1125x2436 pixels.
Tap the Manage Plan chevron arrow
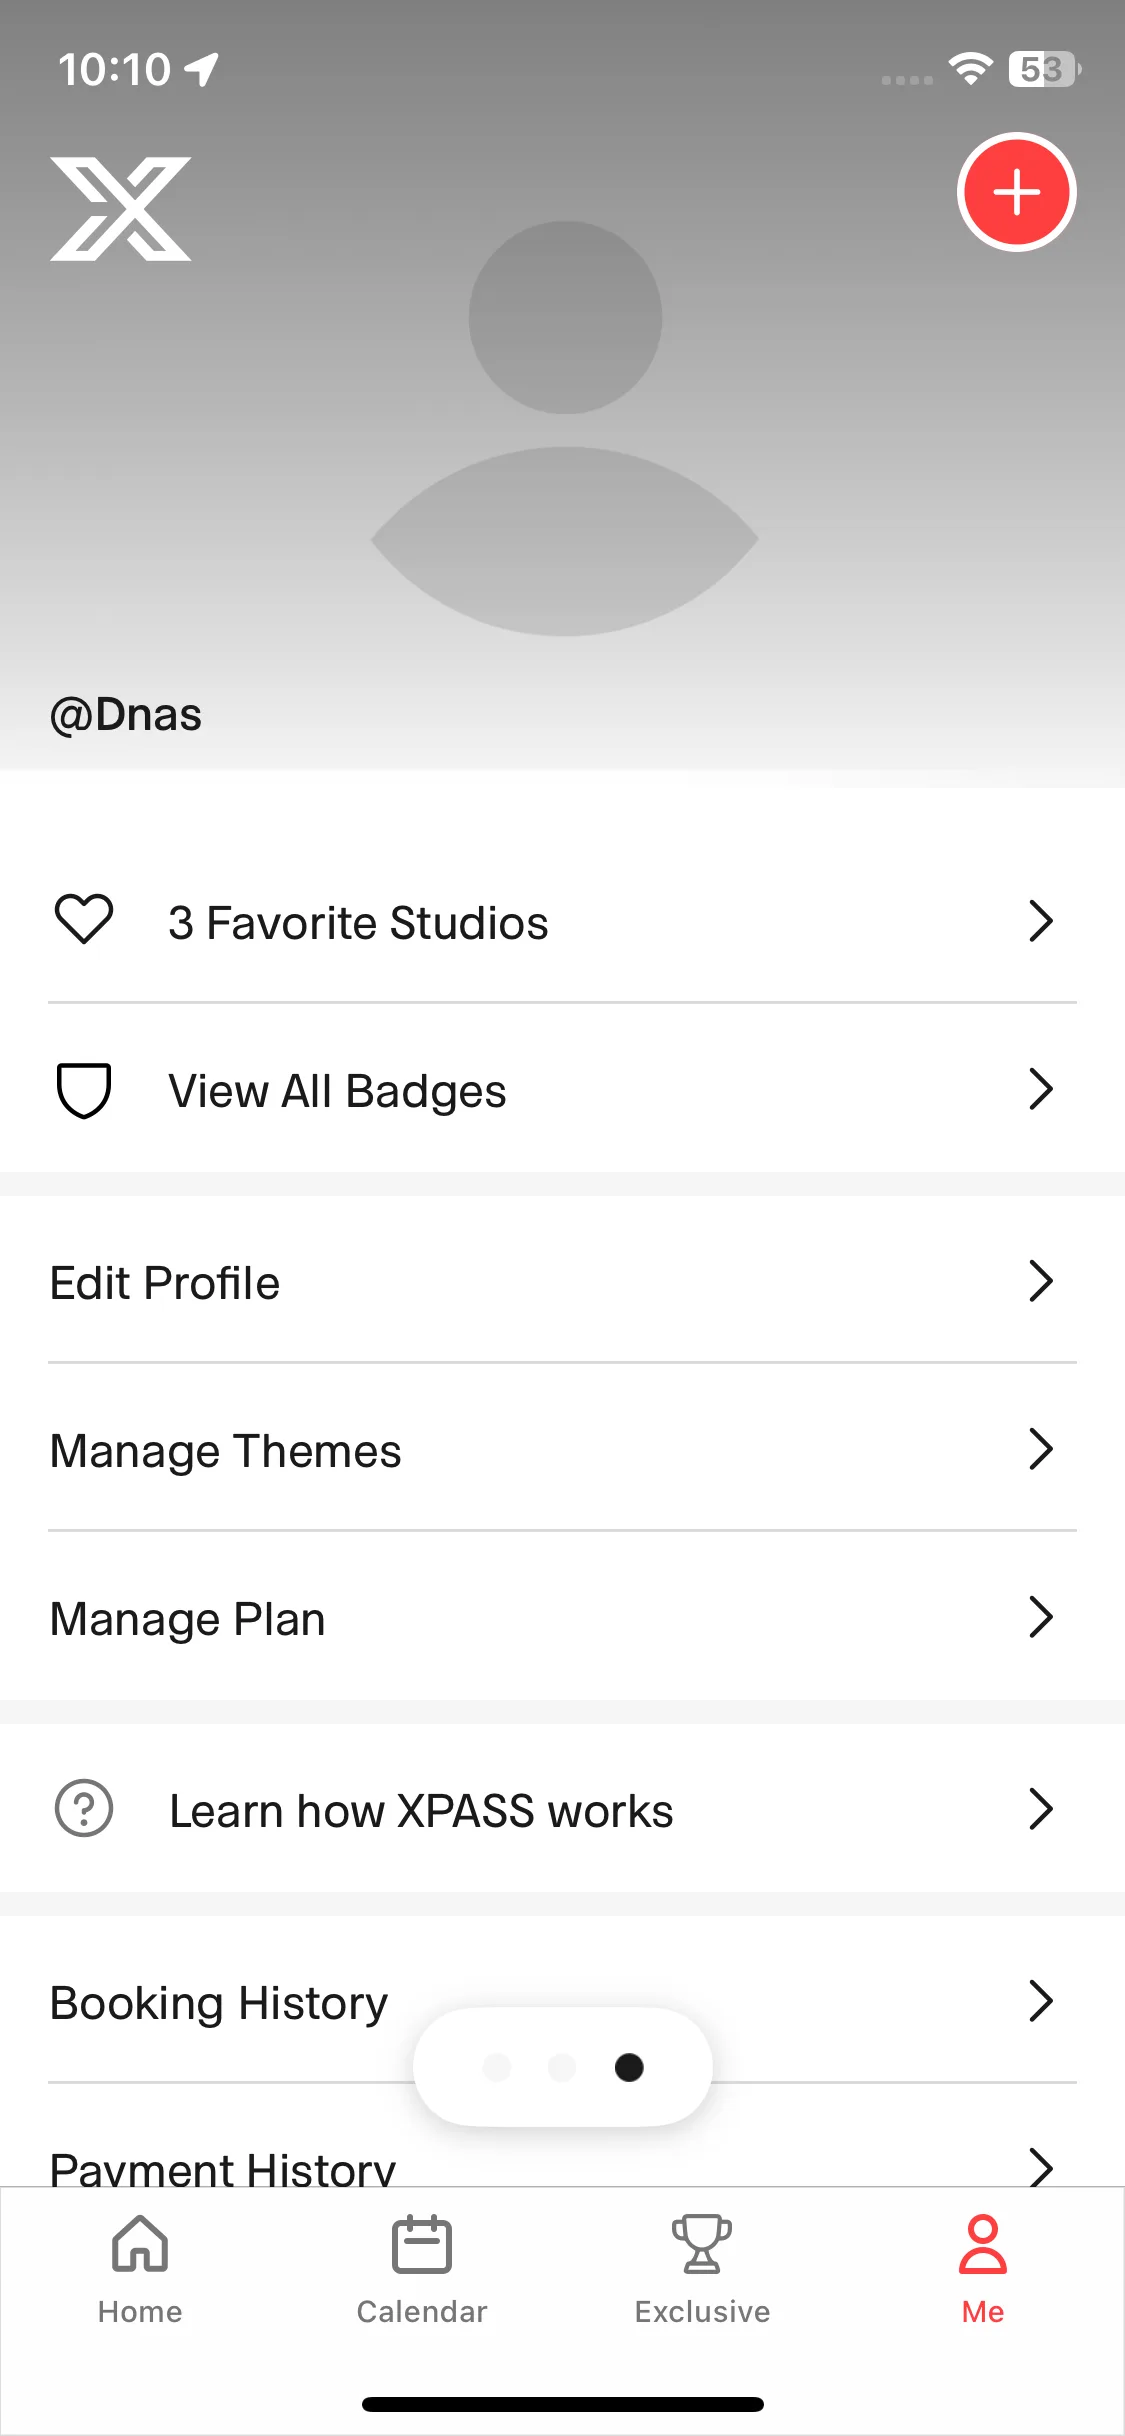(x=1041, y=1617)
